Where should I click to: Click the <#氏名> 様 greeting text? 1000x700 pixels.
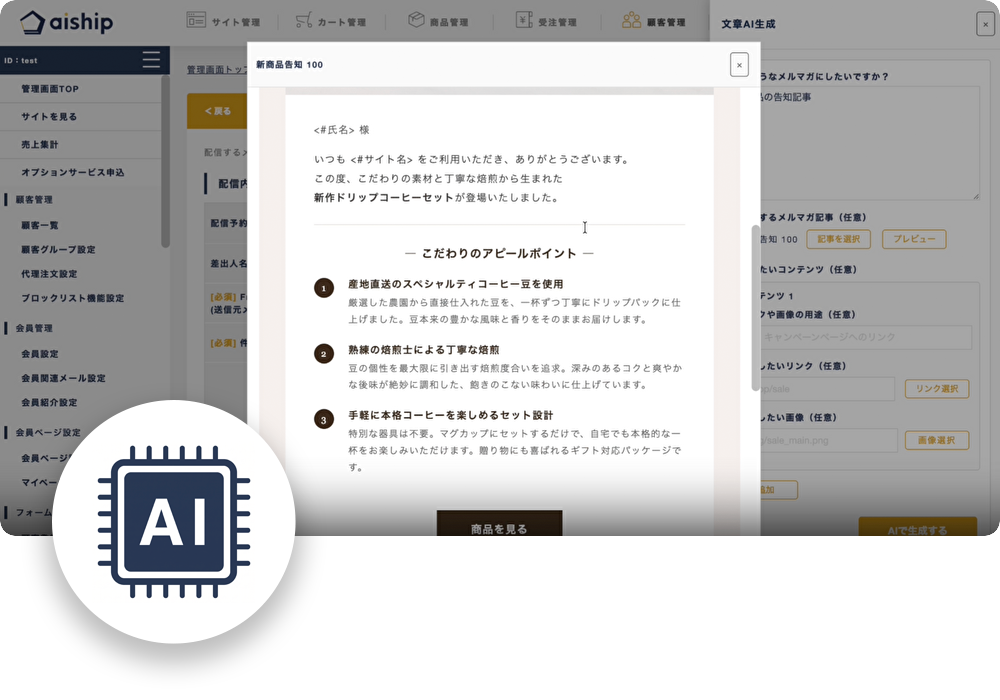coord(342,130)
